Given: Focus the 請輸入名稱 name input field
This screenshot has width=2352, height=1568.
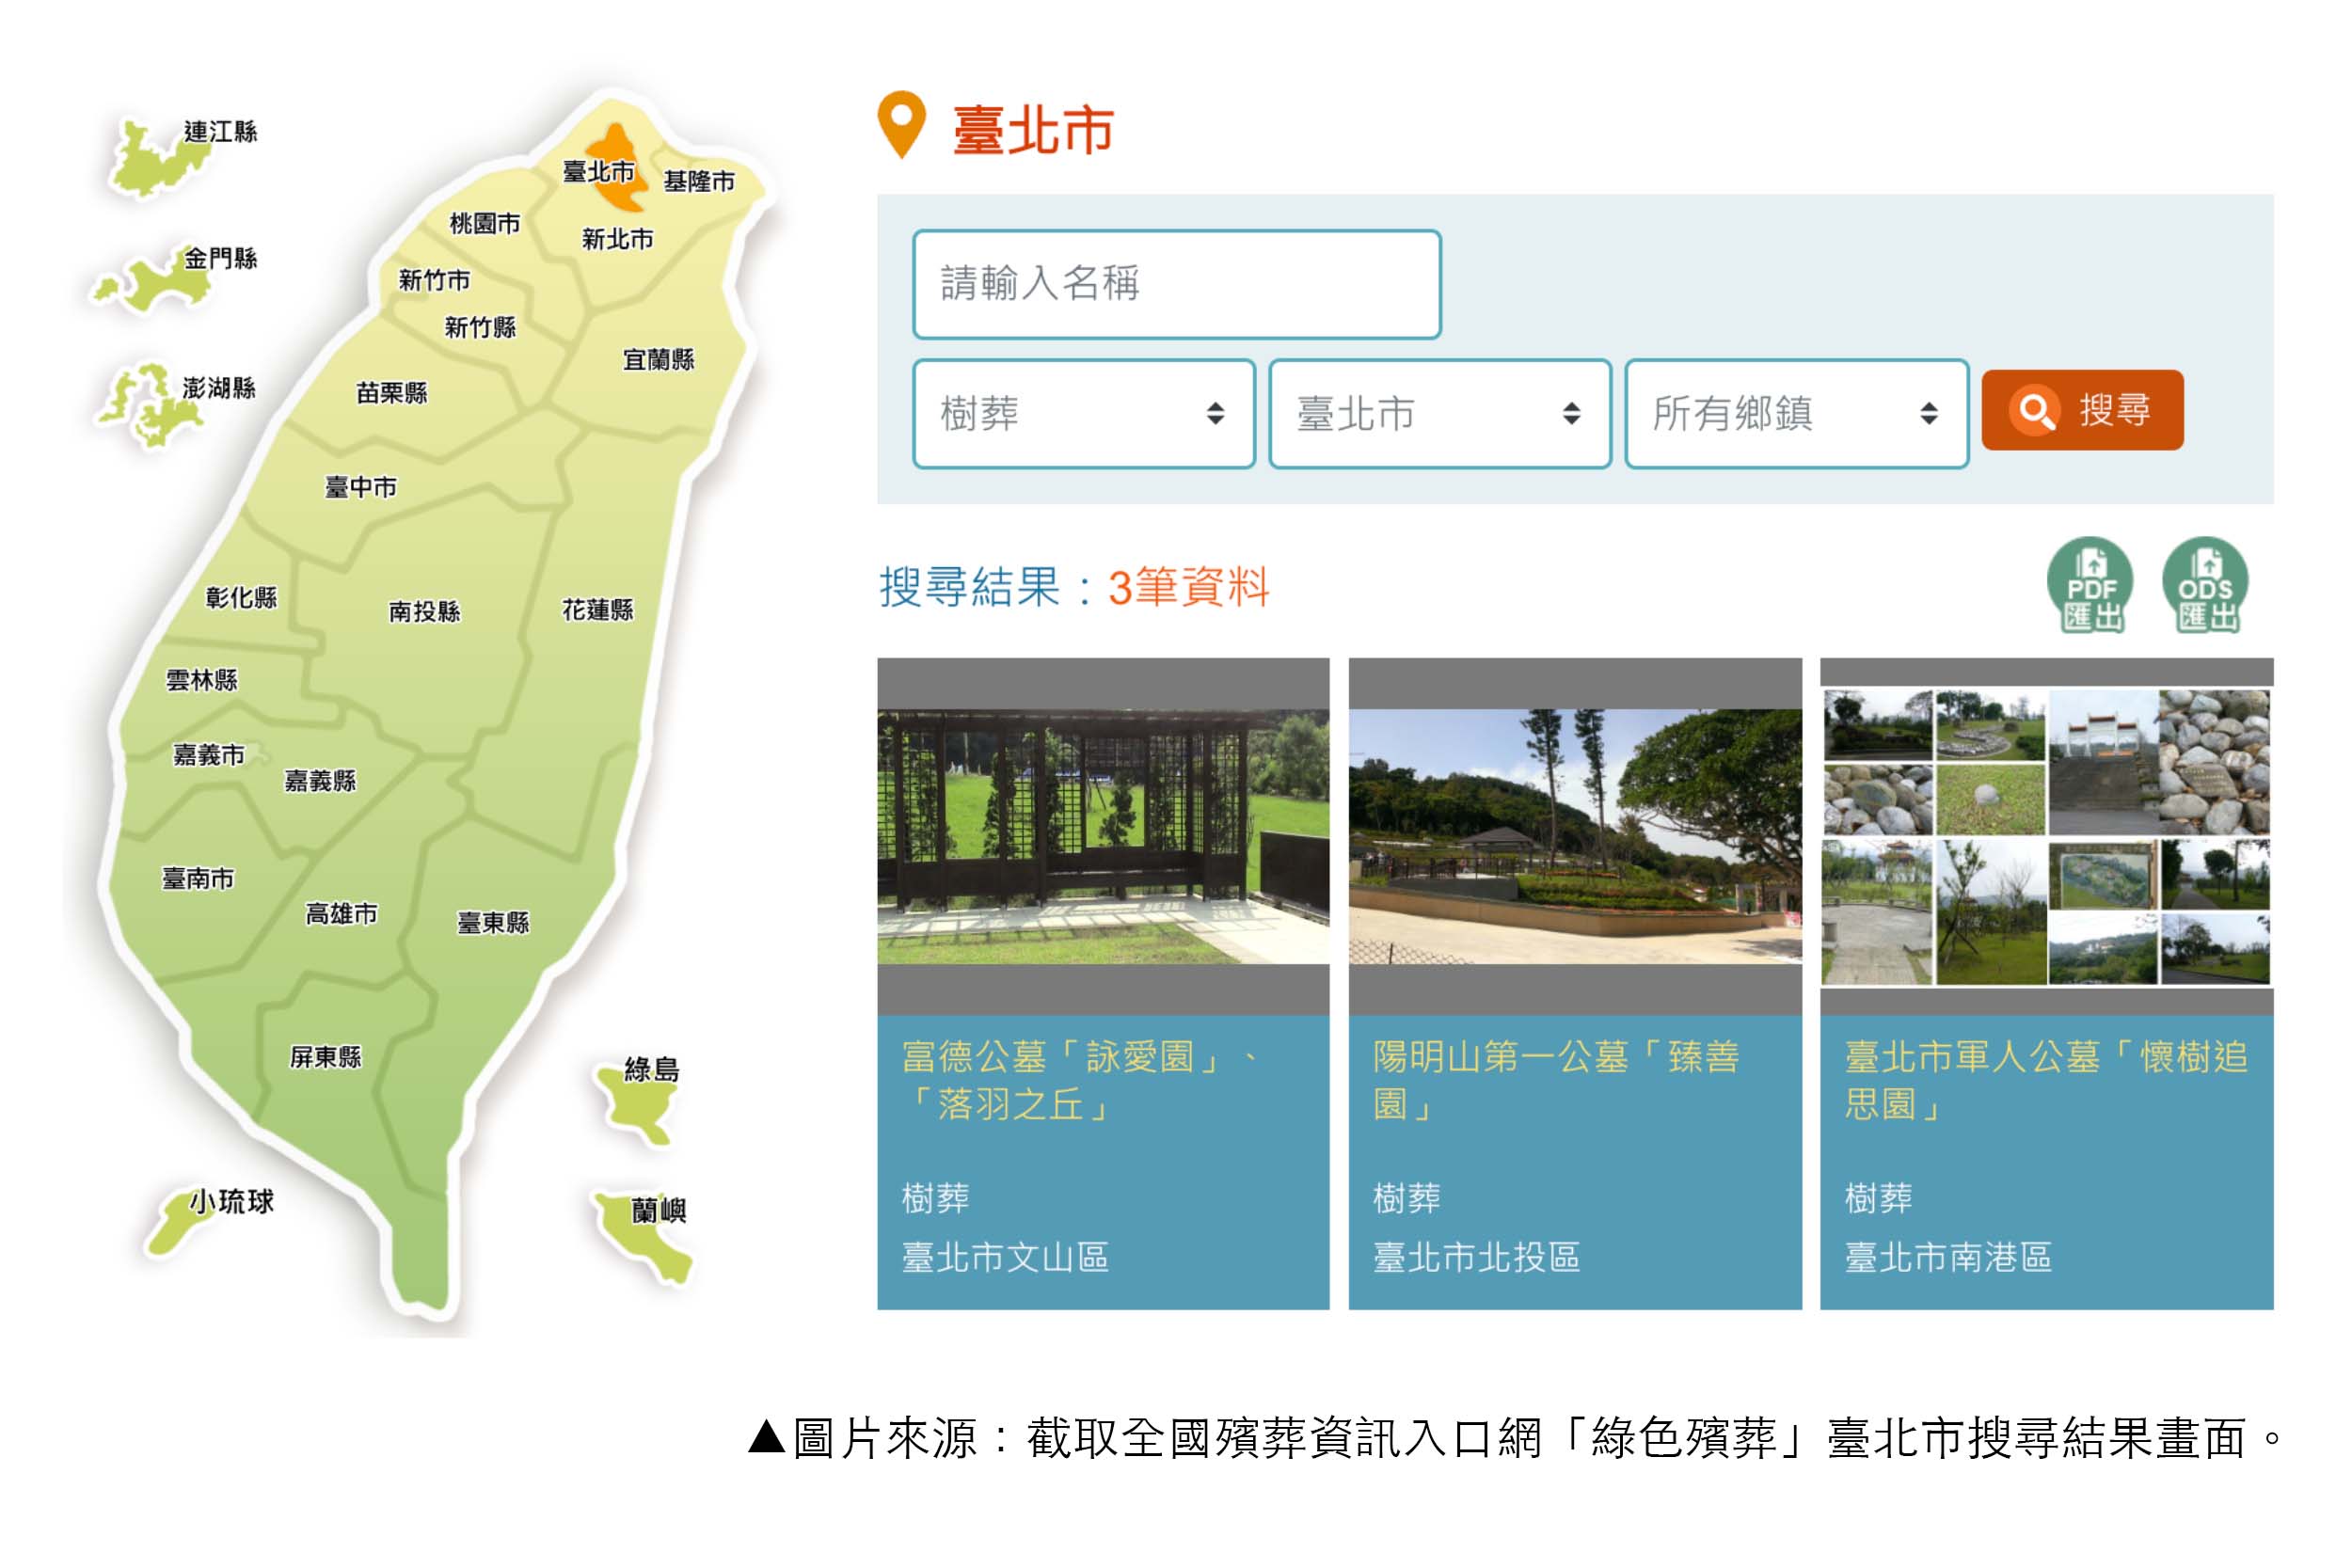Looking at the screenshot, I should click(x=1176, y=284).
